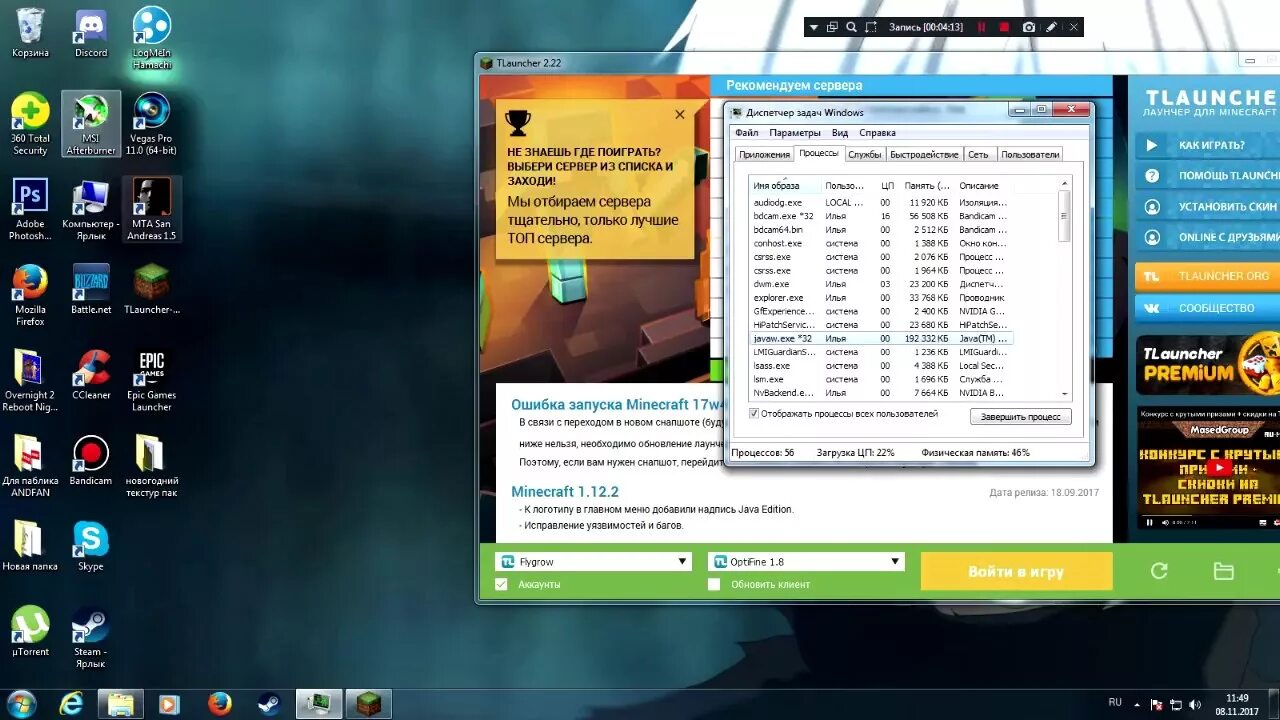
Task: Open Internet Explorer from the taskbar
Action: point(71,704)
